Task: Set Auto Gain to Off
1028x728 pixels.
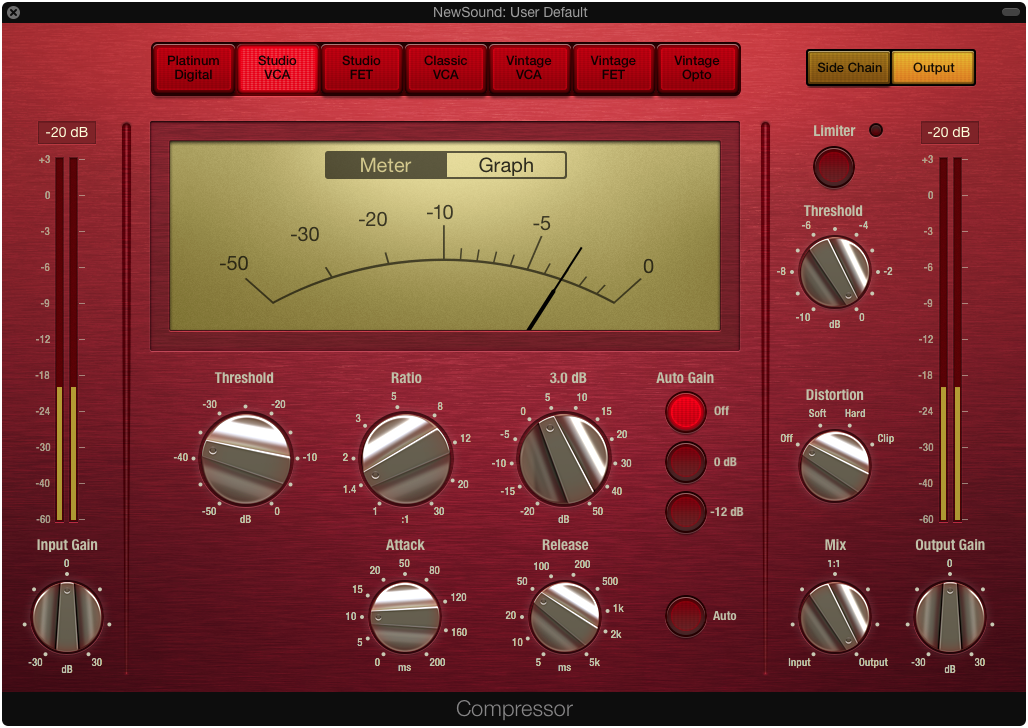Action: (x=686, y=411)
